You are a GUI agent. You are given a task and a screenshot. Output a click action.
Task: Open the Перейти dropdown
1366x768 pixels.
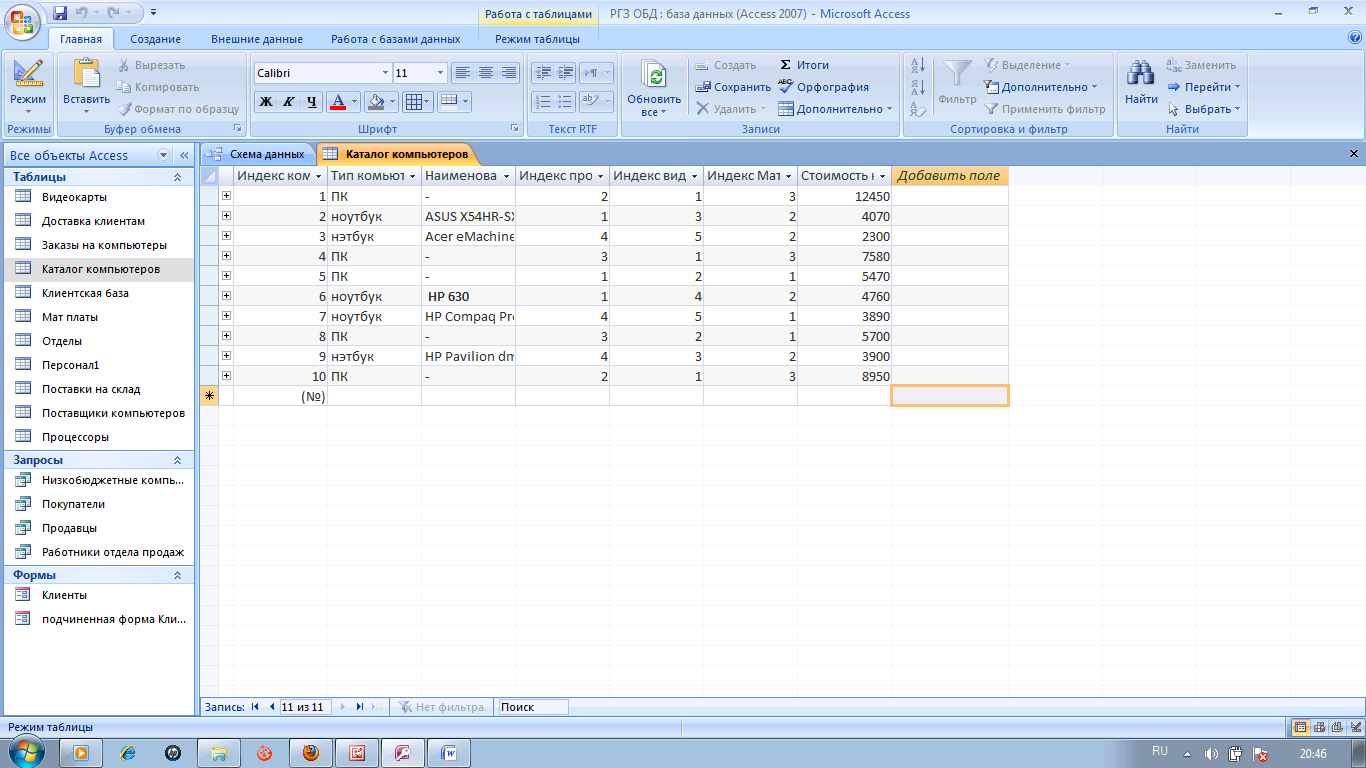point(1204,87)
